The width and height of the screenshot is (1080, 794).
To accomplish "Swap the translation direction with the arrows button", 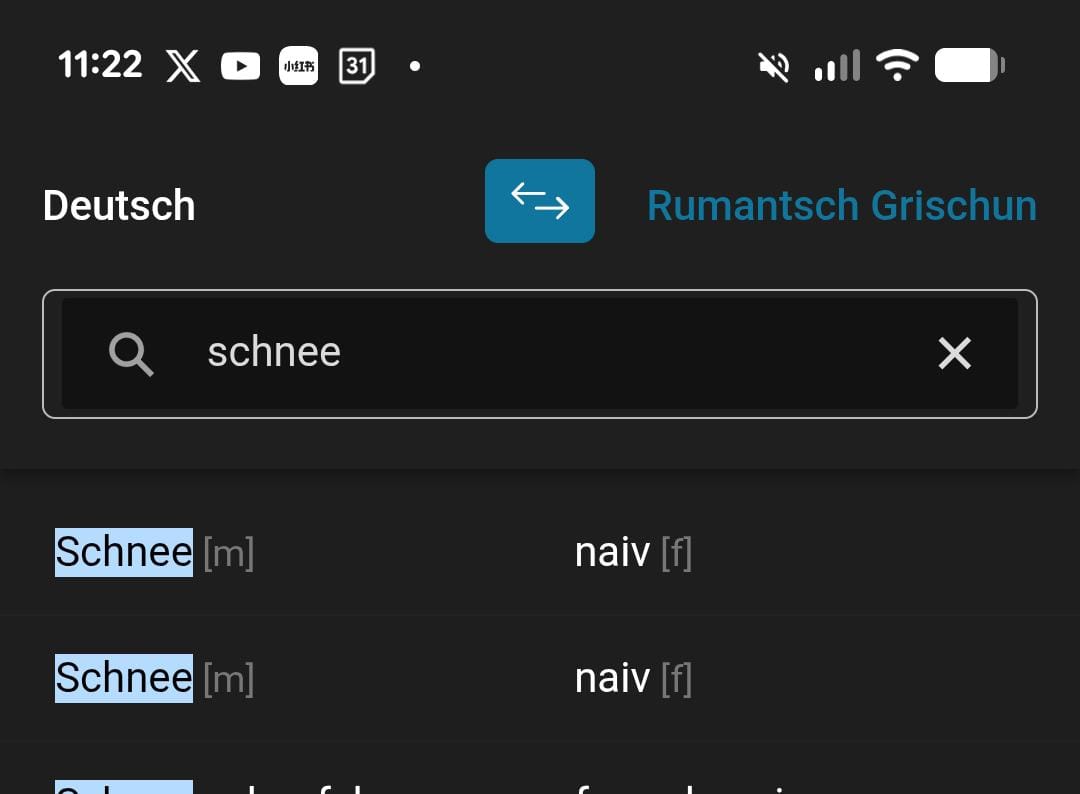I will [540, 201].
